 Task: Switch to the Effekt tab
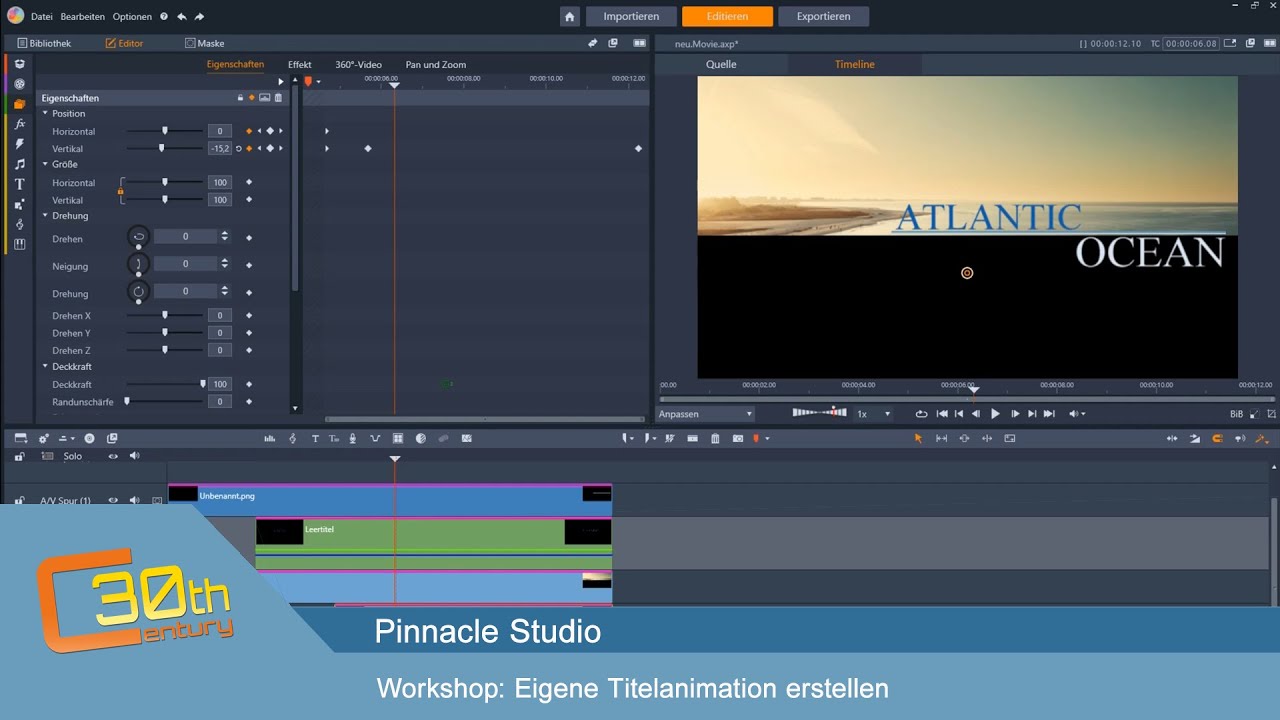300,65
